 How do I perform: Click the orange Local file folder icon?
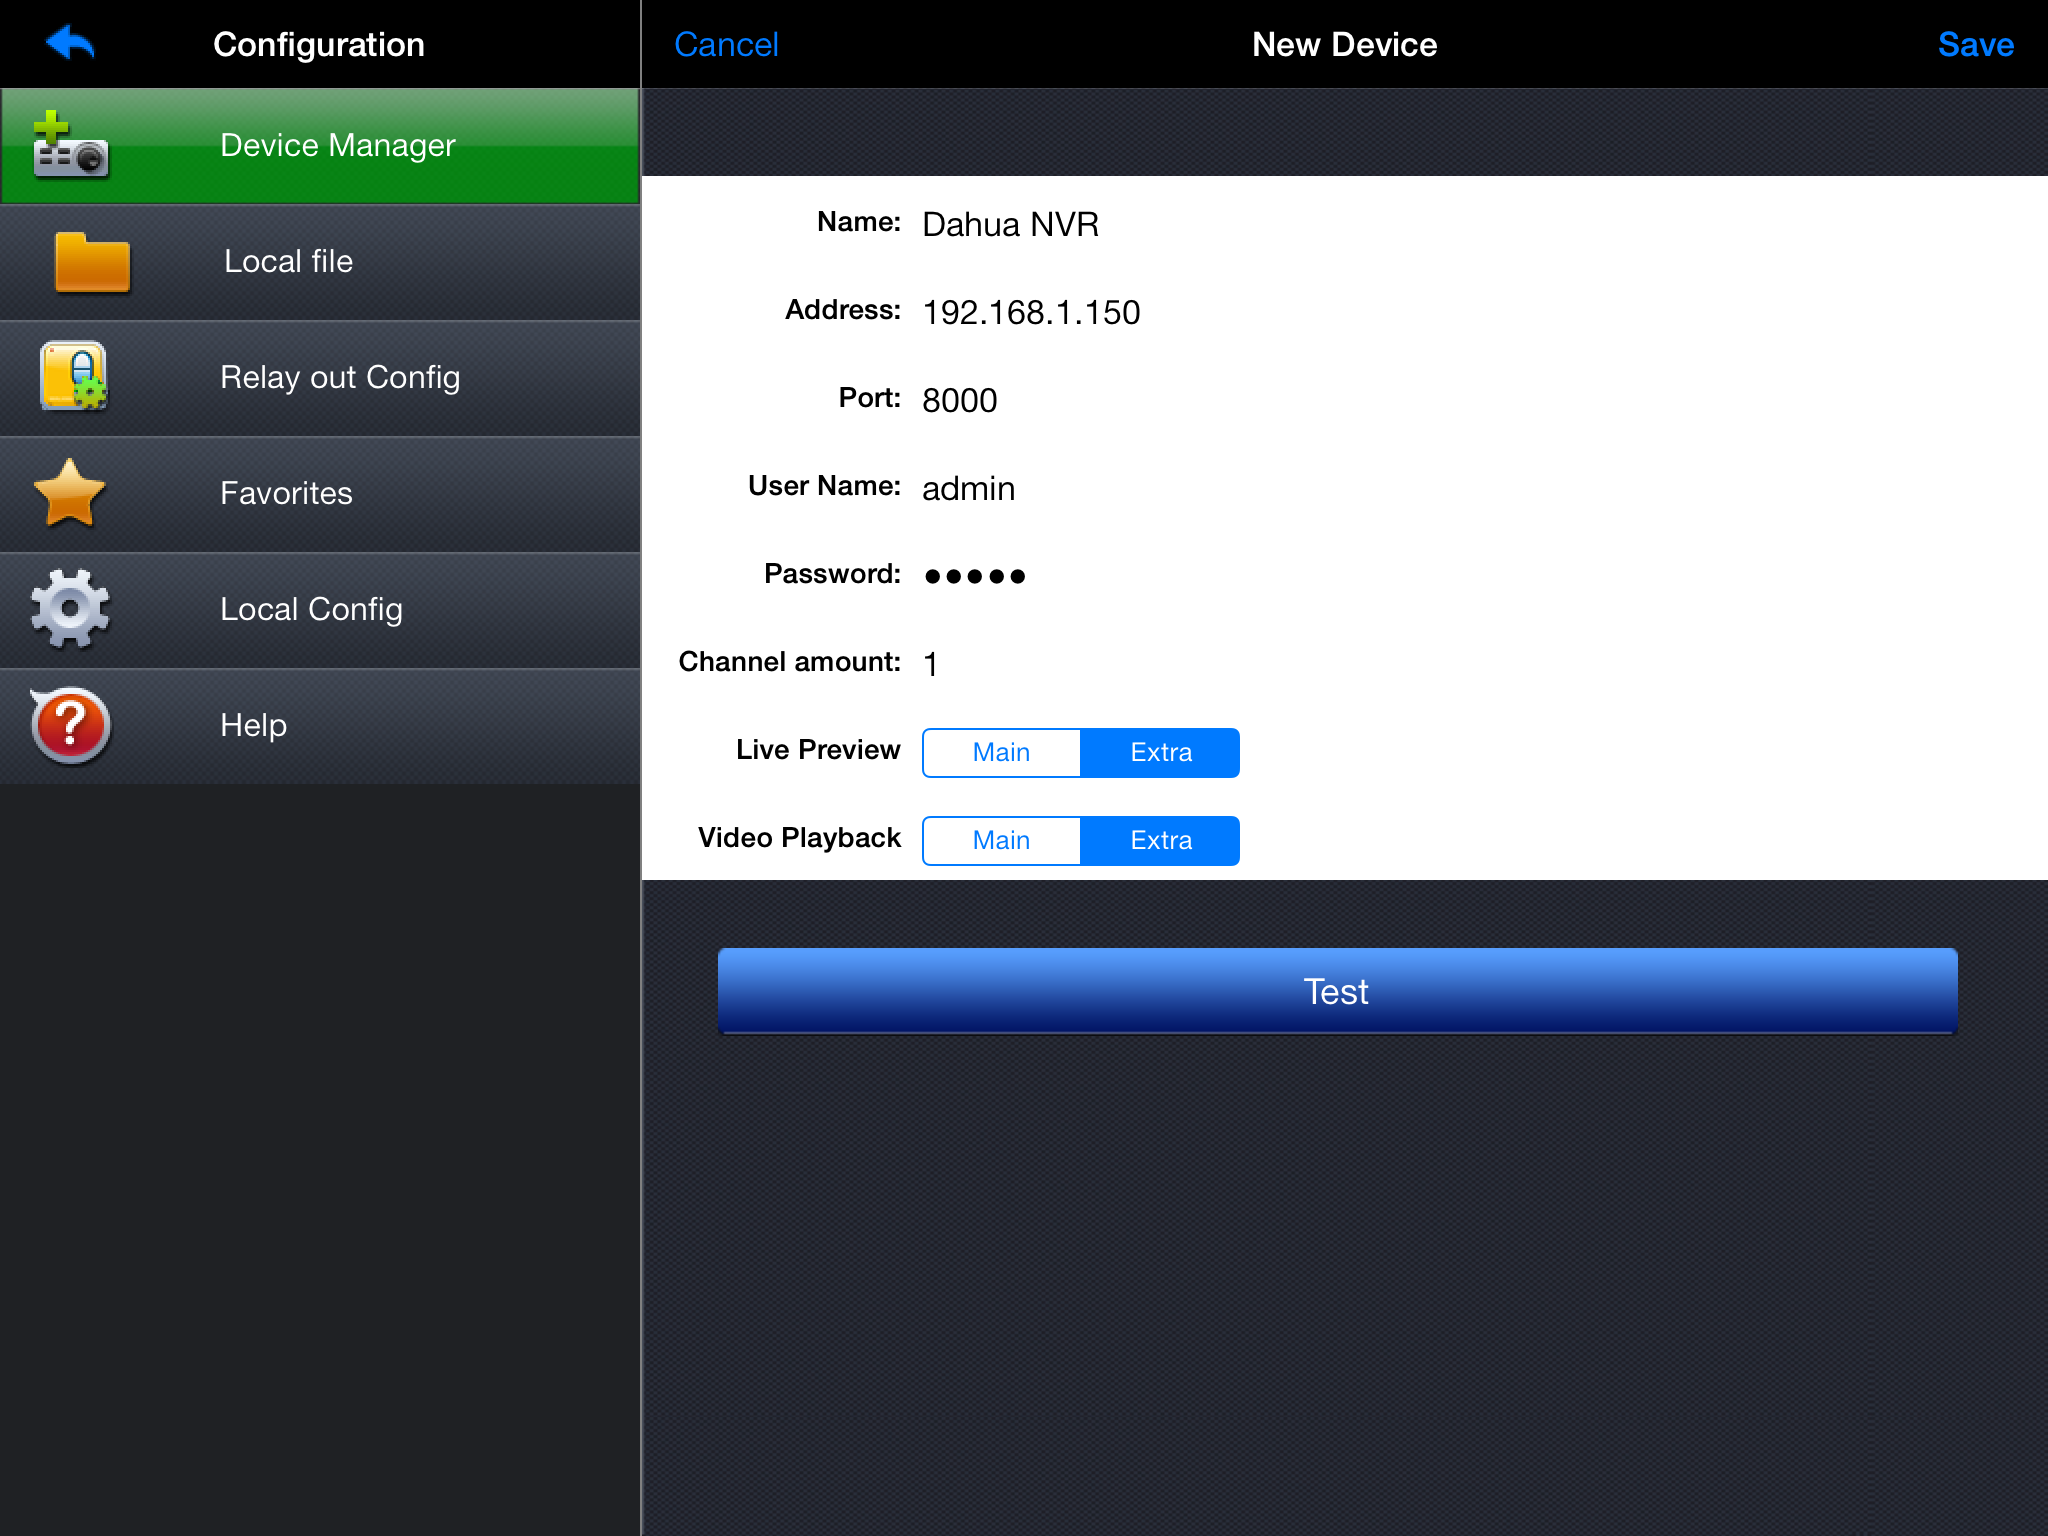click(x=92, y=262)
